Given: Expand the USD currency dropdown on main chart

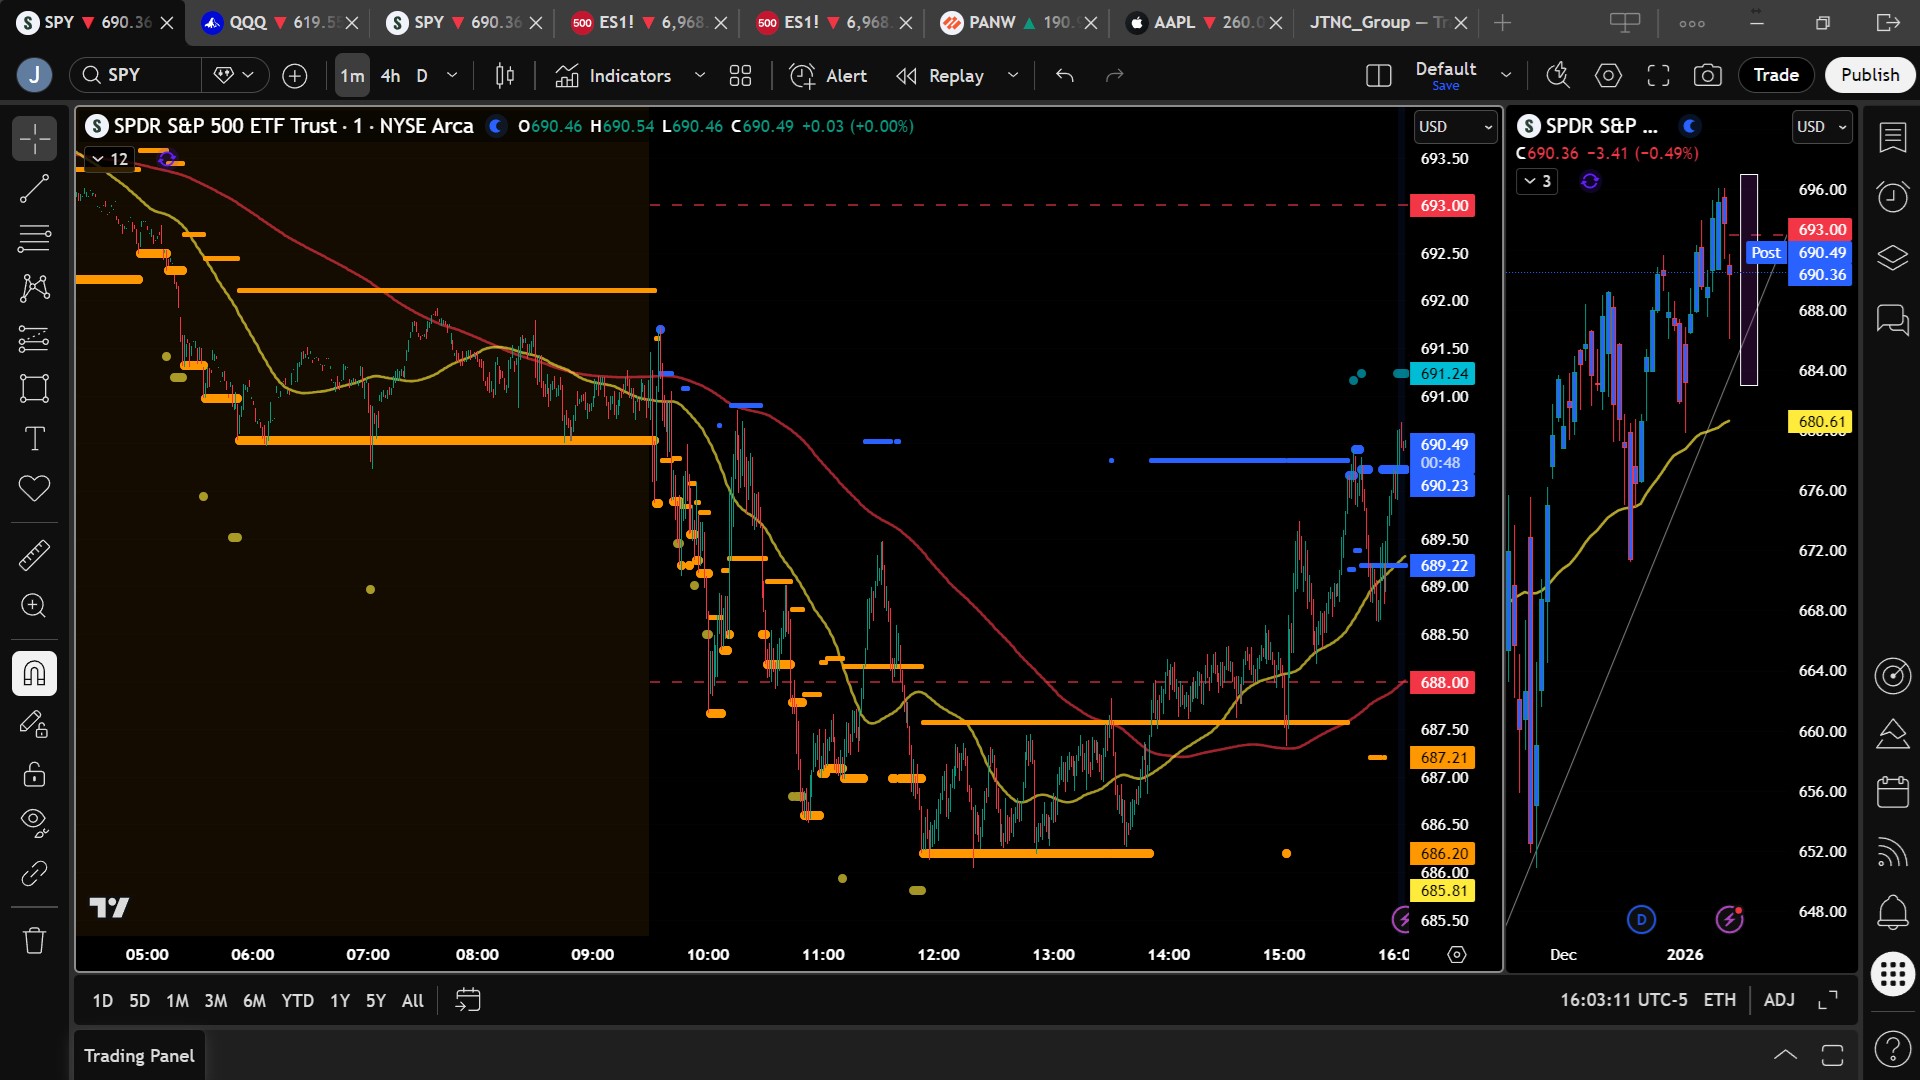Looking at the screenshot, I should [x=1455, y=127].
